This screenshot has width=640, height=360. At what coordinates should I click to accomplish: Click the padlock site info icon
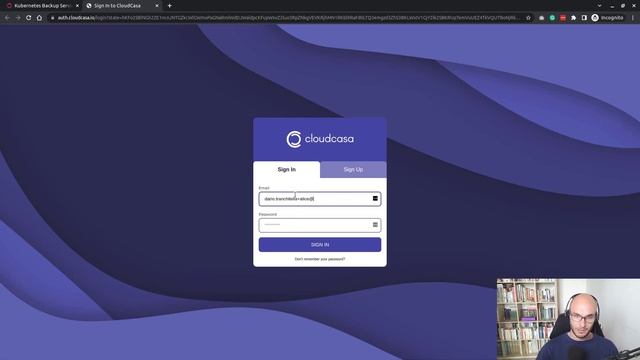(52, 18)
